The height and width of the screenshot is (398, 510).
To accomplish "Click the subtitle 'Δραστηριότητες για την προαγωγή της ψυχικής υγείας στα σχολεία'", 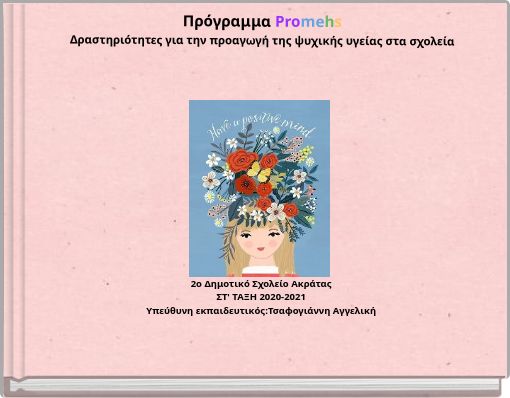I will tap(262, 42).
